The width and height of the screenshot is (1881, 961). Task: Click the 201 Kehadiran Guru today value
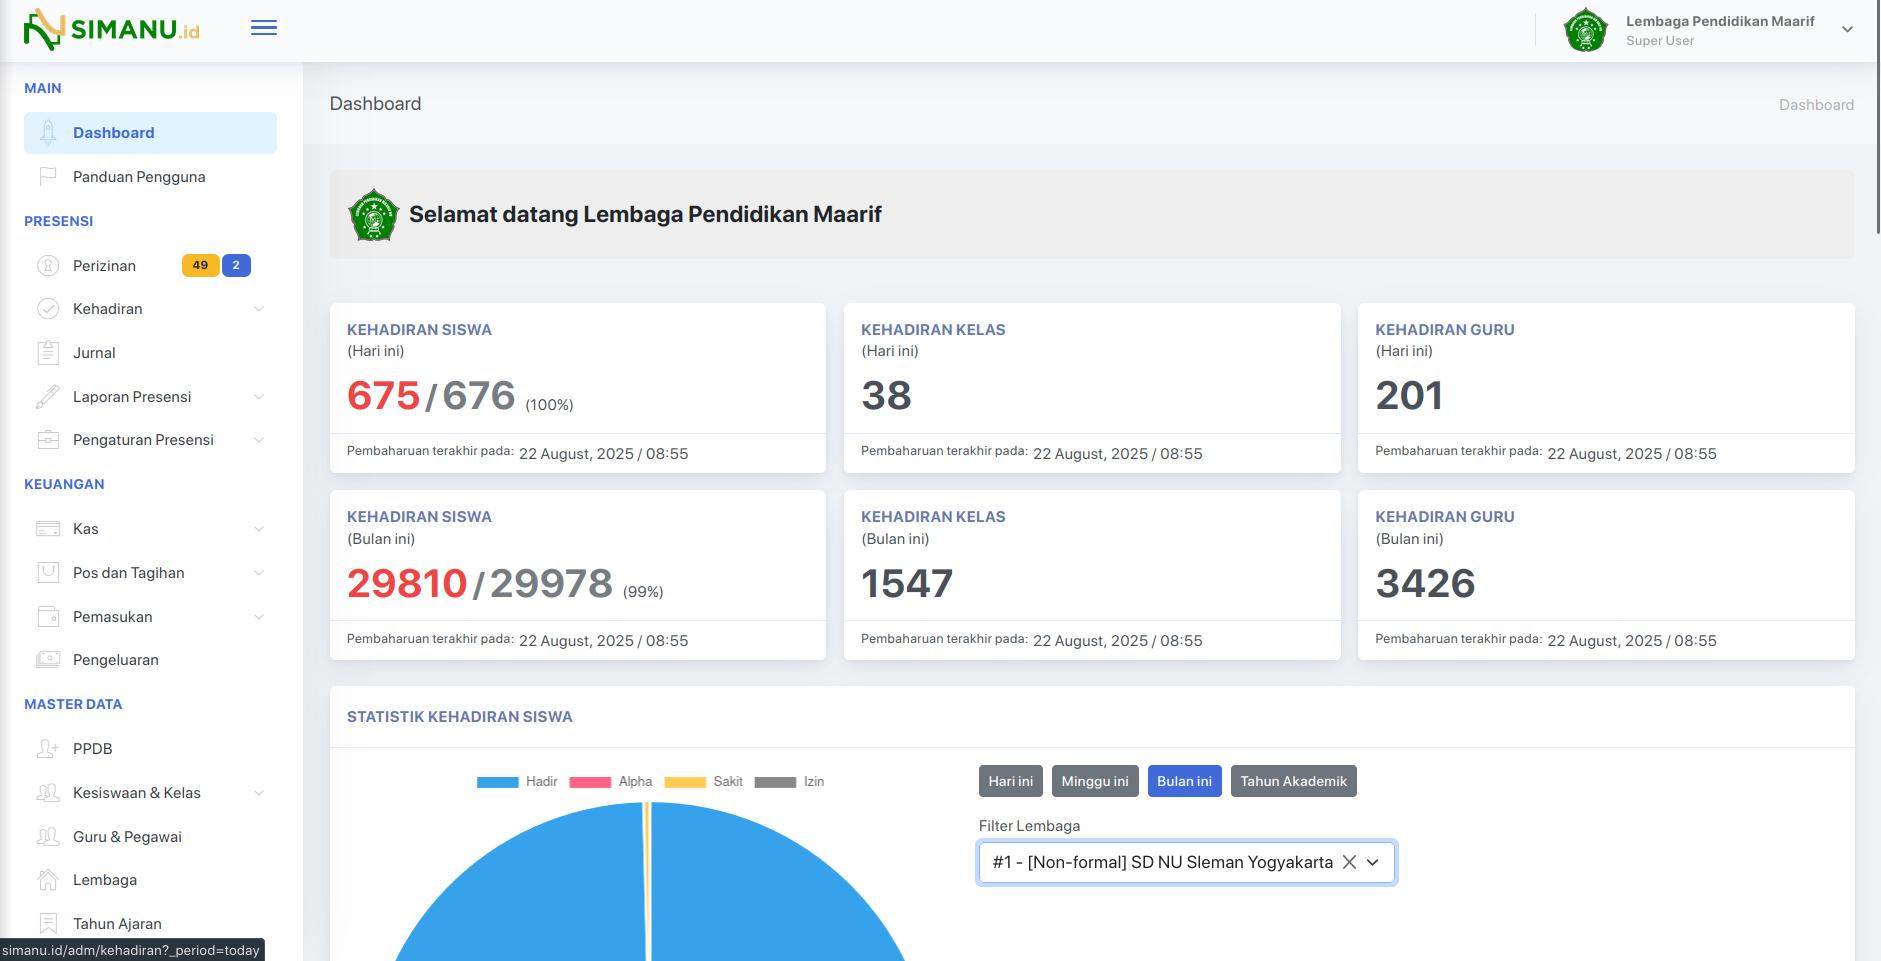tap(1409, 396)
